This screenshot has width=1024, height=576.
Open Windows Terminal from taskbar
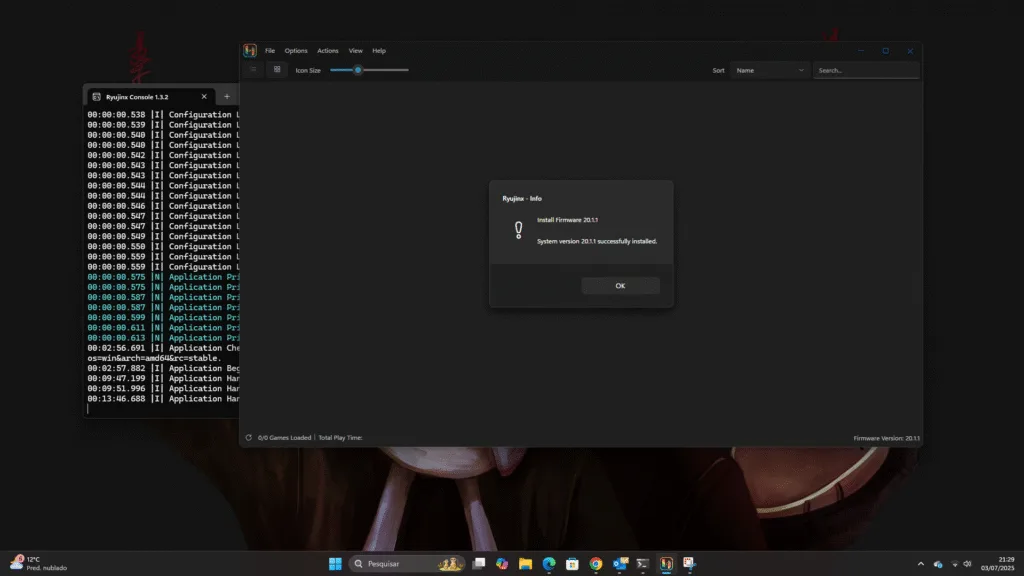tap(643, 564)
